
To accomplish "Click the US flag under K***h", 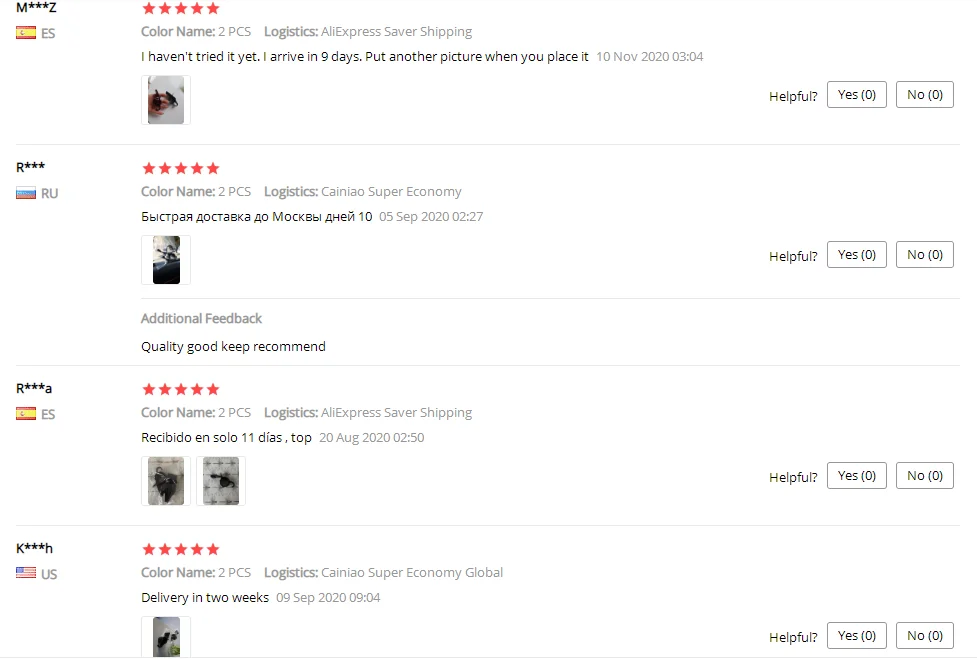I will [26, 573].
